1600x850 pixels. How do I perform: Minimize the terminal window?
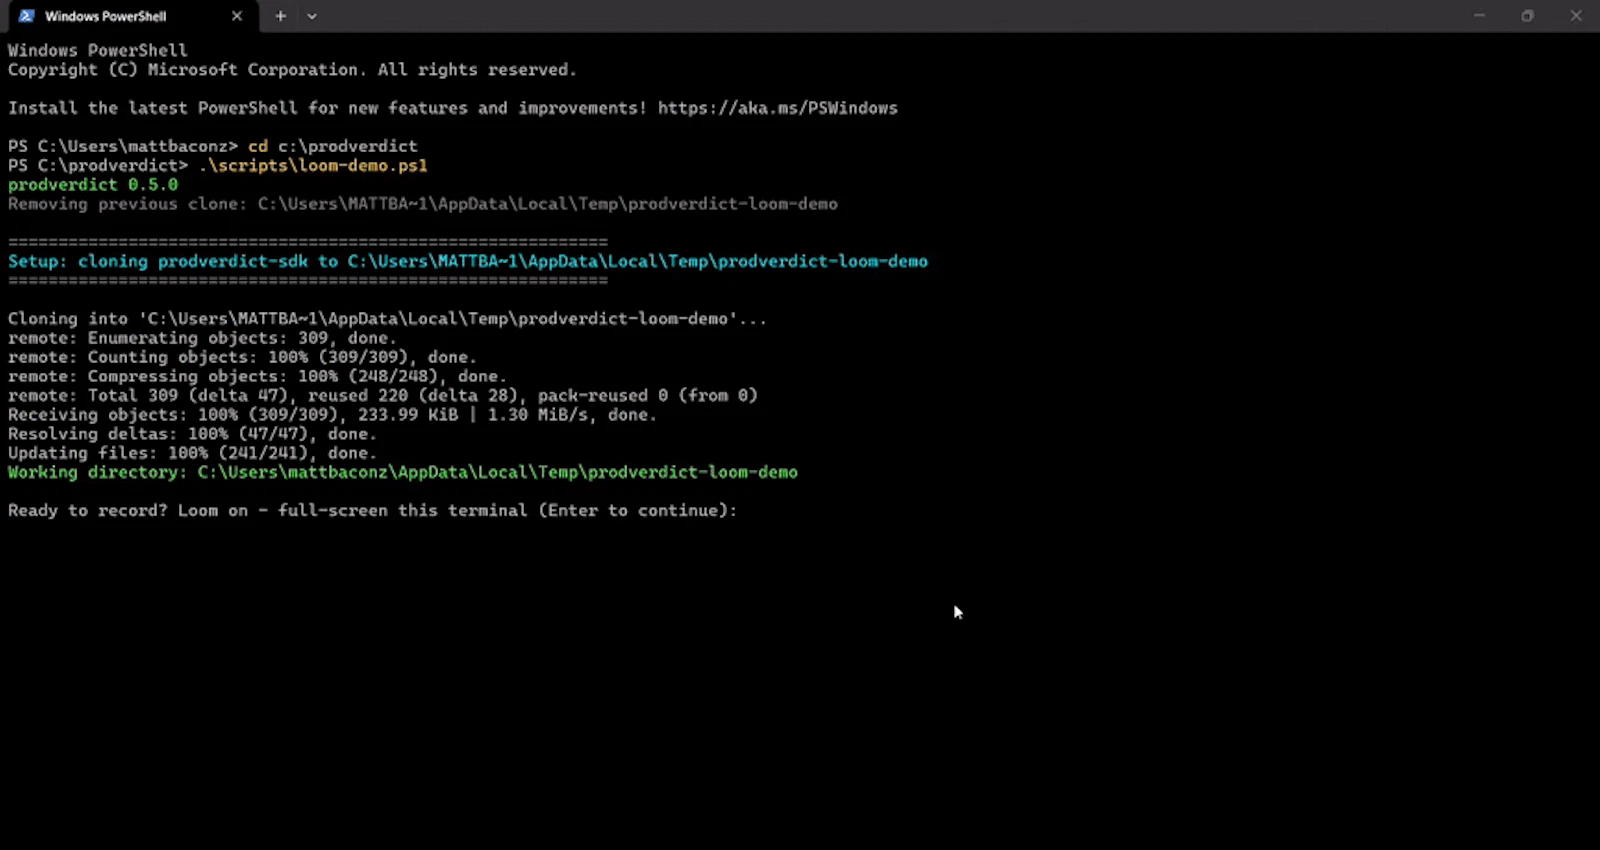point(1479,16)
